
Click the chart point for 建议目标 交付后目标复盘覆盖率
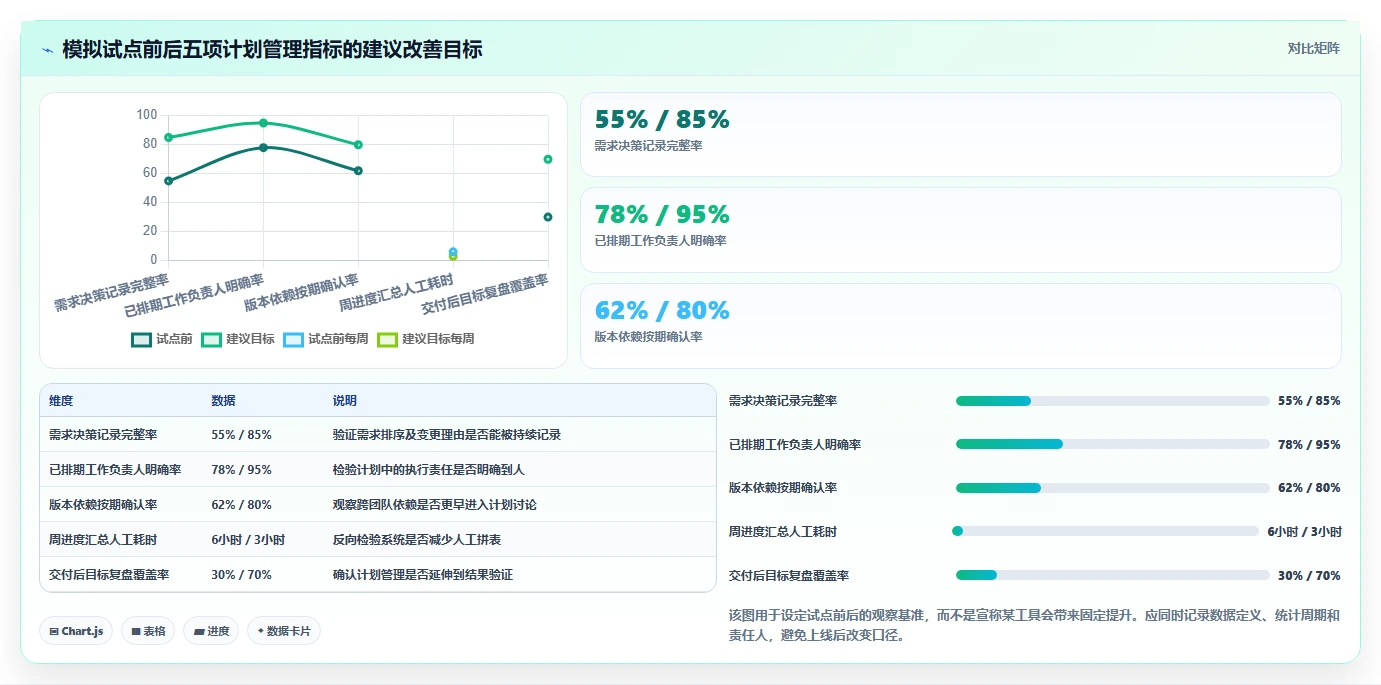point(548,159)
